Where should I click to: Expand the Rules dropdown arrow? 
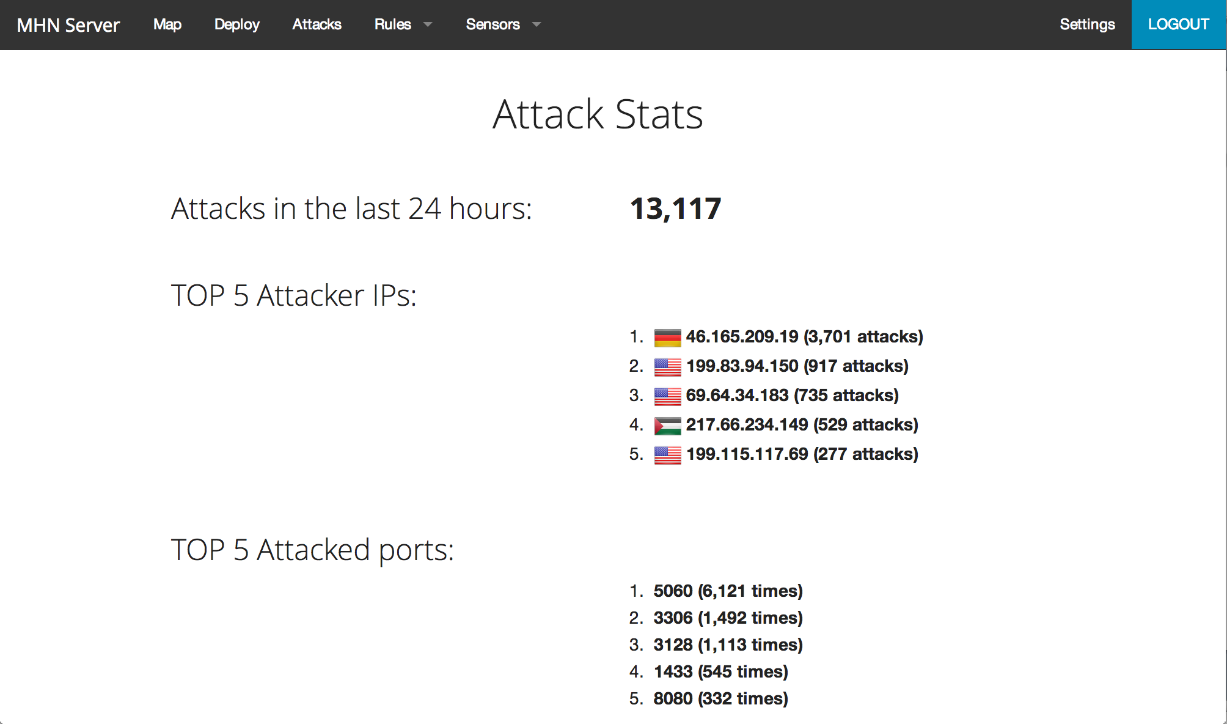428,25
